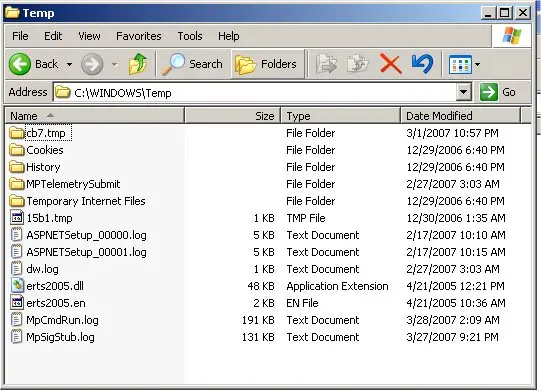Minimize the Temp window
Screen dimensions: 541x391
pyautogui.click(x=488, y=13)
